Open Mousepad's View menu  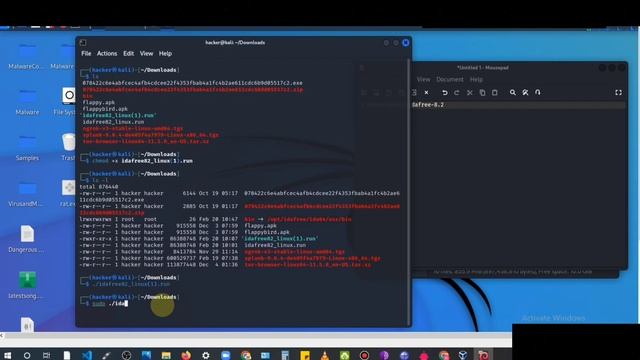pyautogui.click(x=423, y=79)
